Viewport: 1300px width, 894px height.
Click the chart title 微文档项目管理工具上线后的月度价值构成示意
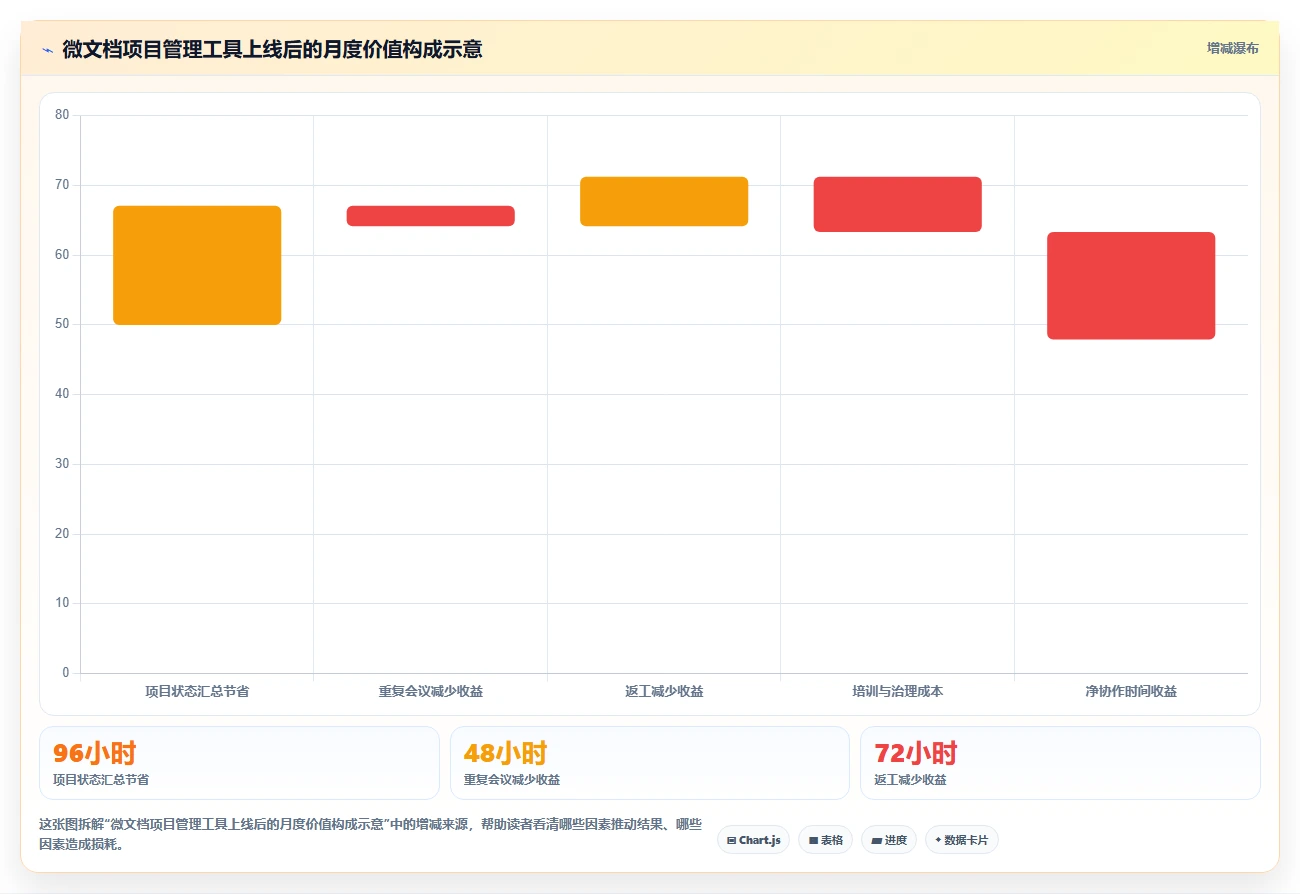point(272,49)
